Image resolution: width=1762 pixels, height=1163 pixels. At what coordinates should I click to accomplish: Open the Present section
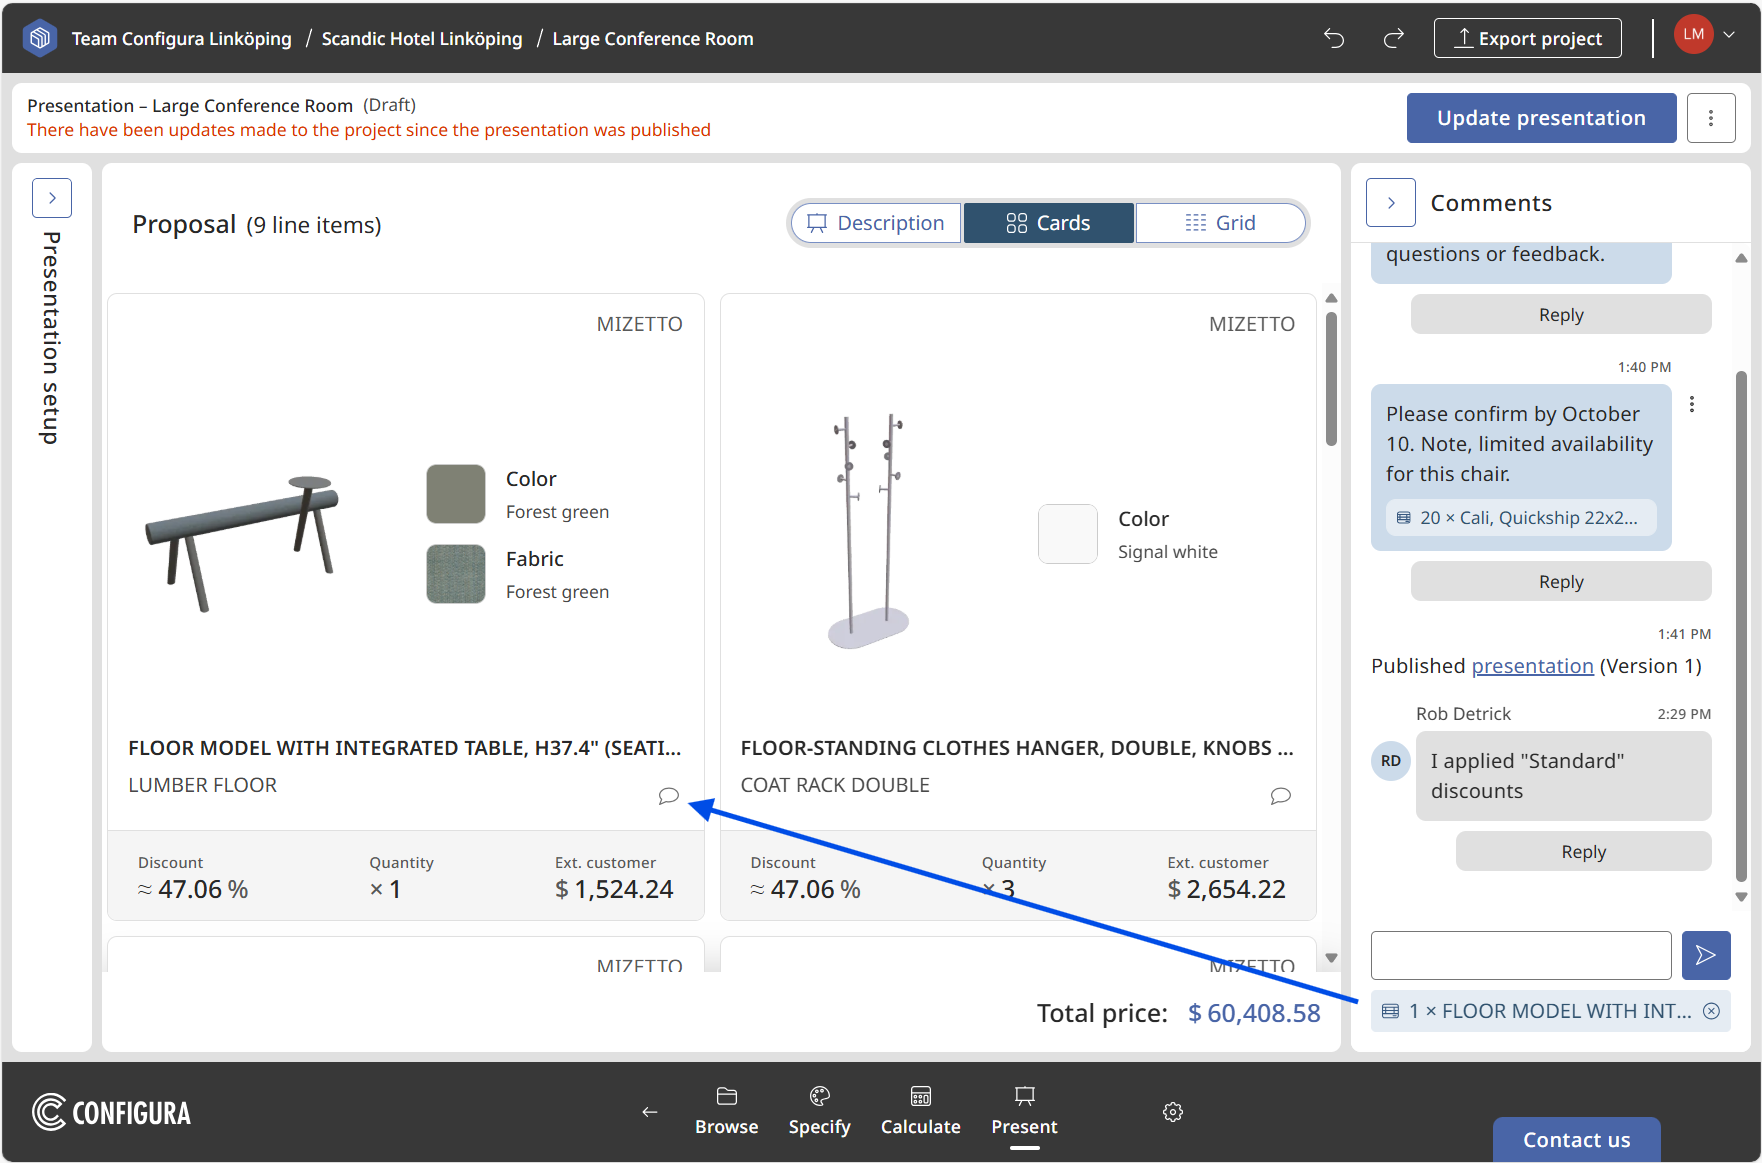tap(1024, 1111)
